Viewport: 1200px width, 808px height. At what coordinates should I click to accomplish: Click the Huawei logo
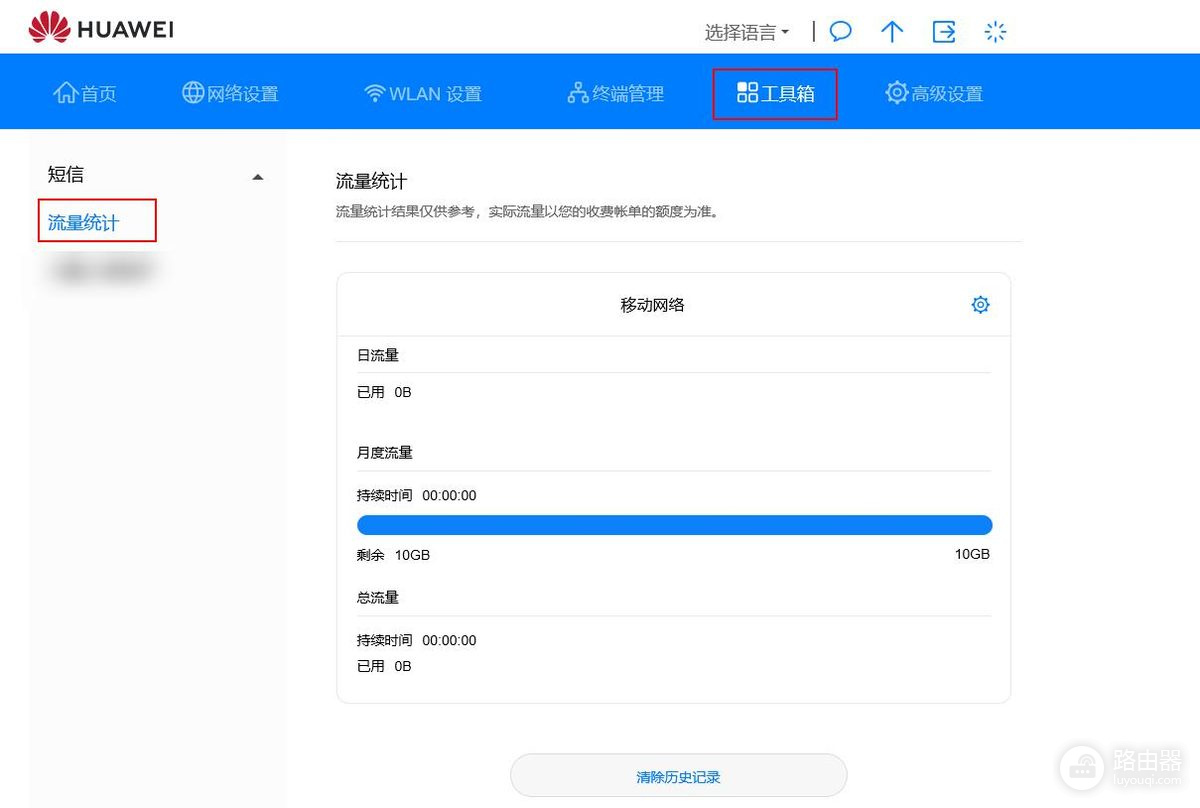coord(101,29)
